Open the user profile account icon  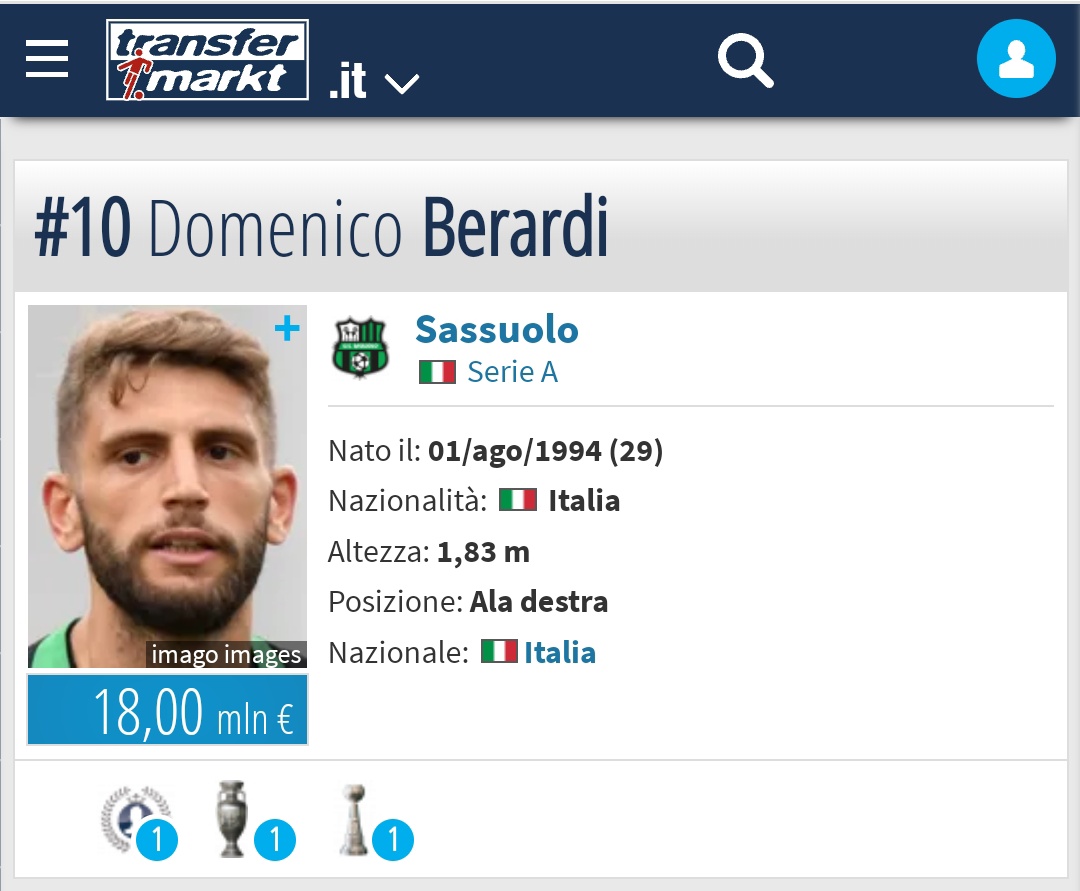[x=1016, y=59]
